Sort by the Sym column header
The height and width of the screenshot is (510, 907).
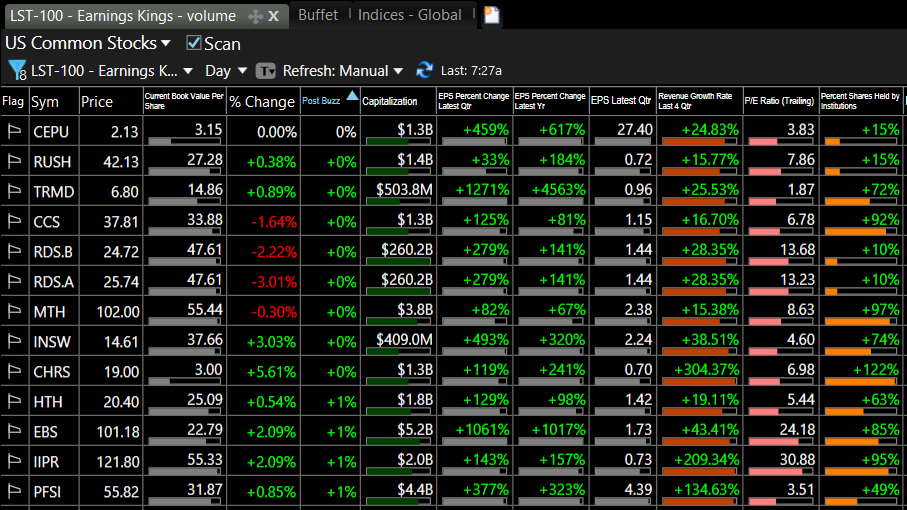click(x=53, y=101)
